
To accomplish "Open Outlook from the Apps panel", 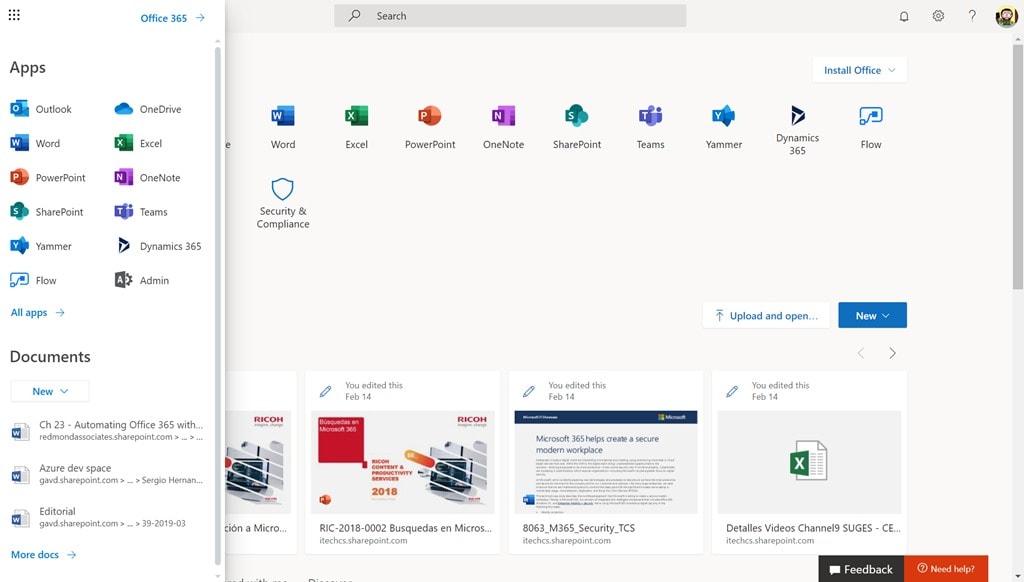I will pyautogui.click(x=40, y=109).
